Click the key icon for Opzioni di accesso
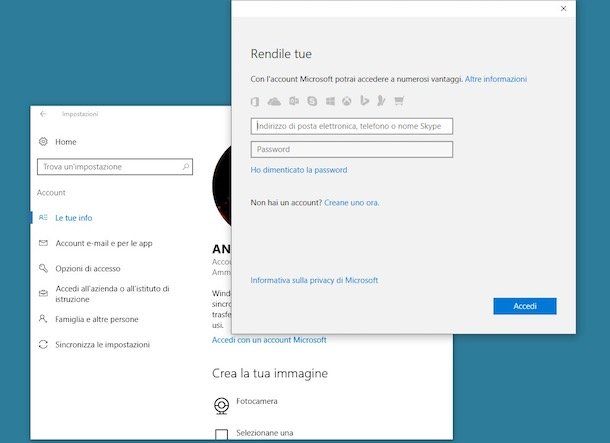Image resolution: width=610 pixels, height=443 pixels. click(43, 268)
